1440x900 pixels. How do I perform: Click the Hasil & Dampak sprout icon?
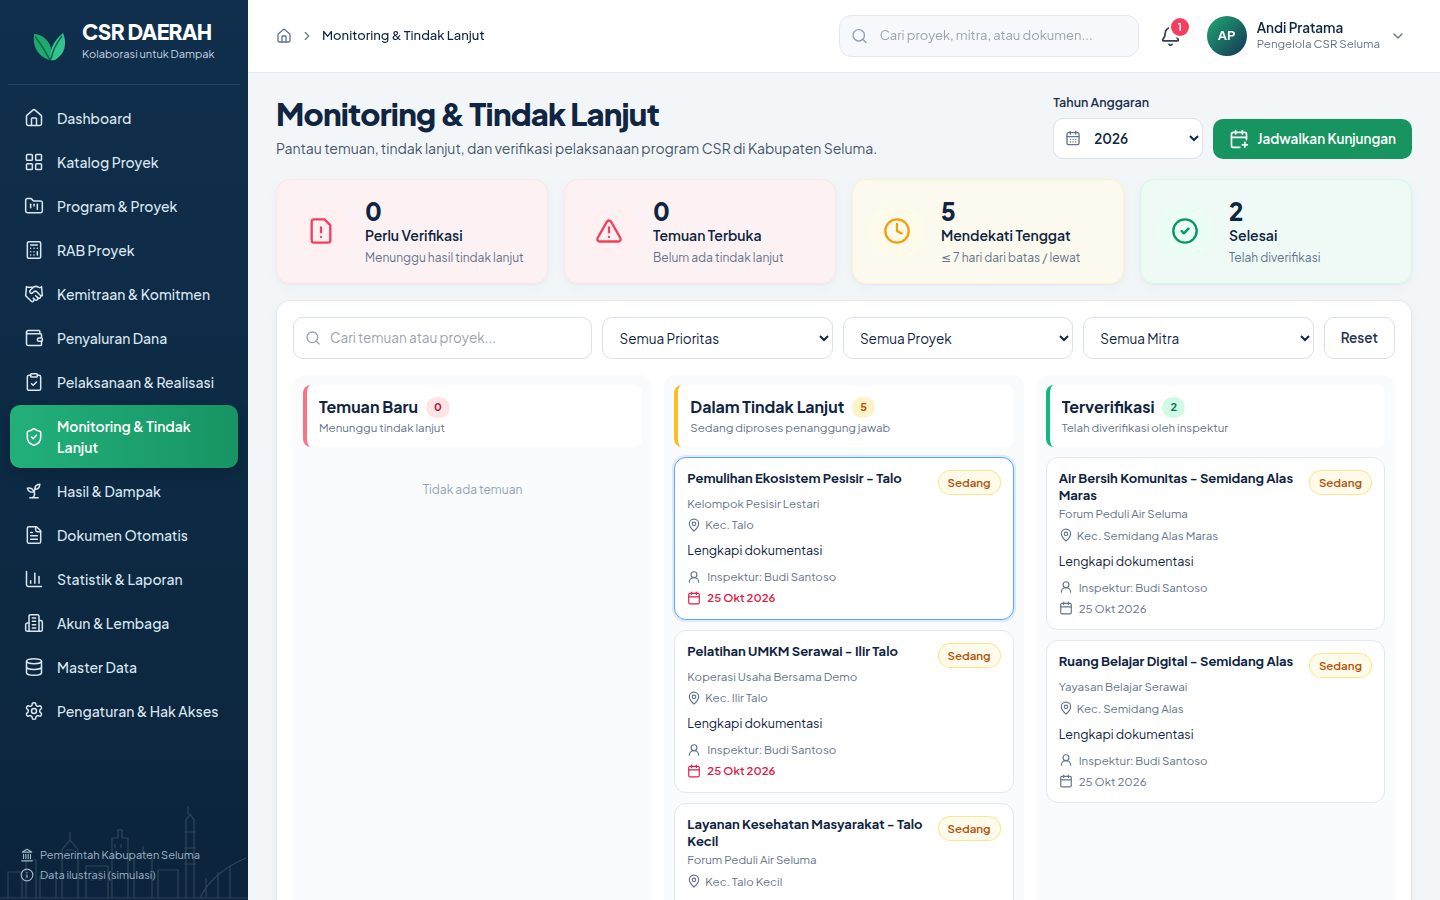click(x=34, y=491)
